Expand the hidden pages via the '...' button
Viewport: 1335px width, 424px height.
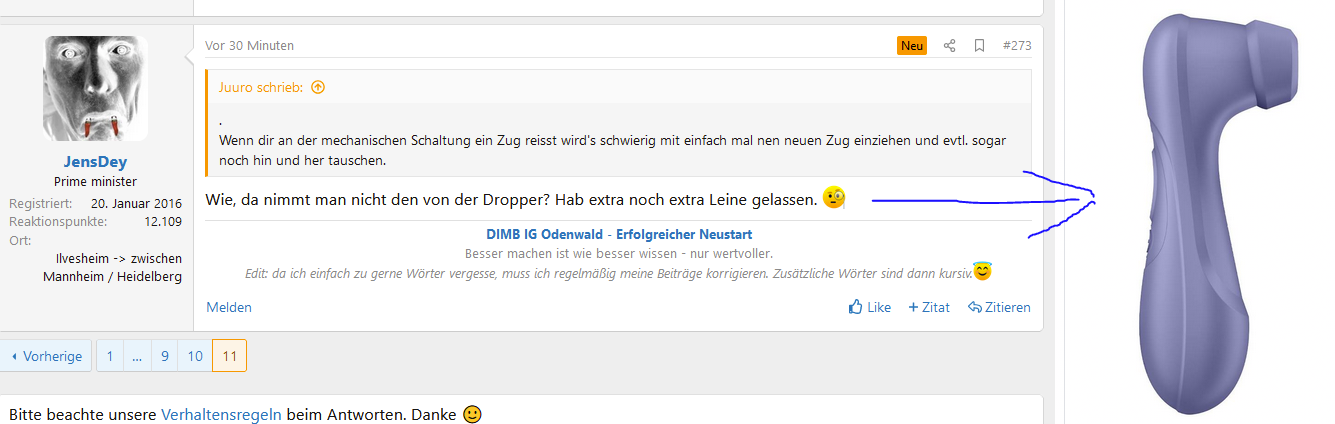tap(137, 356)
